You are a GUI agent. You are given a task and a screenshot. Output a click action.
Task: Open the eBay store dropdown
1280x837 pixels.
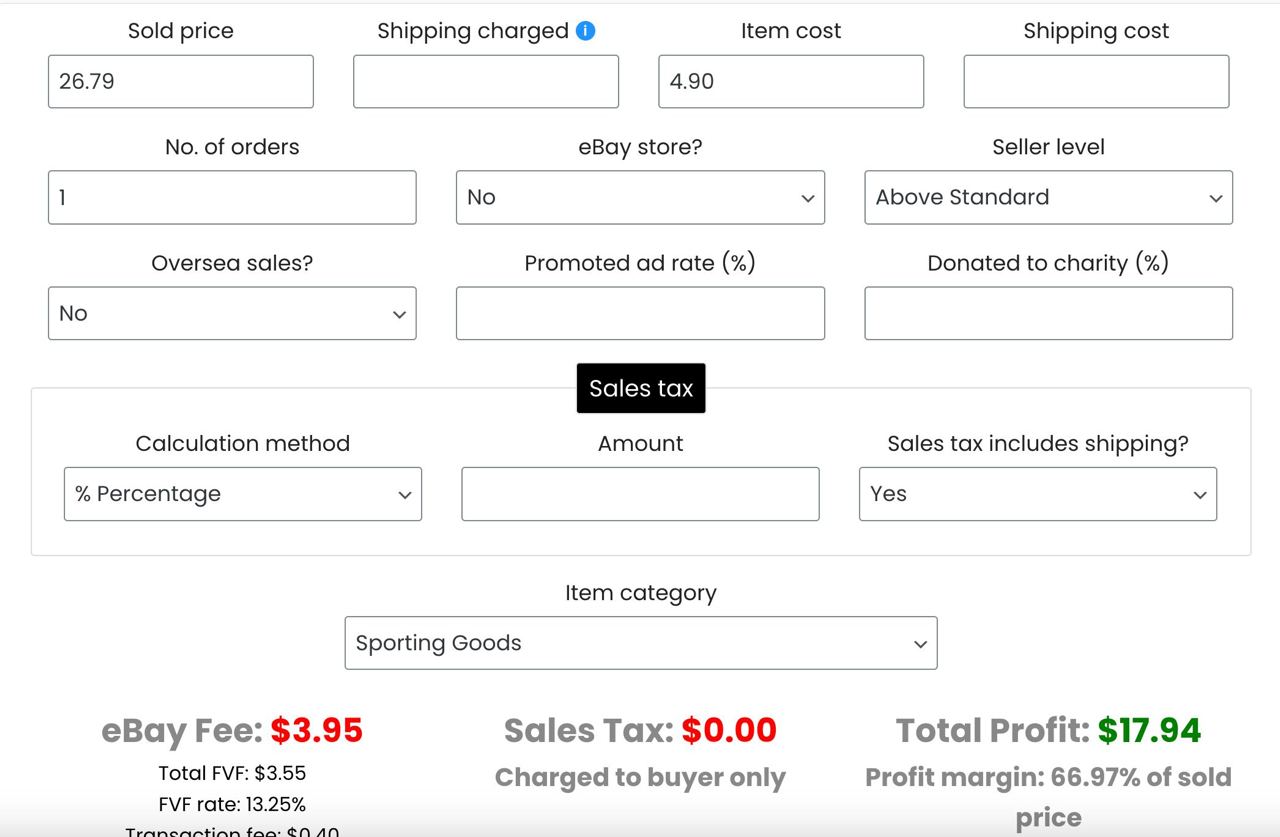[640, 197]
